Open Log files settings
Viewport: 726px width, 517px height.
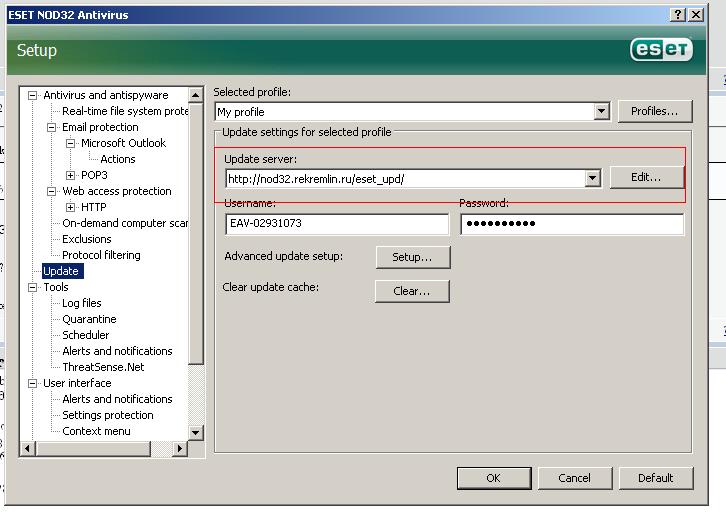[81, 303]
